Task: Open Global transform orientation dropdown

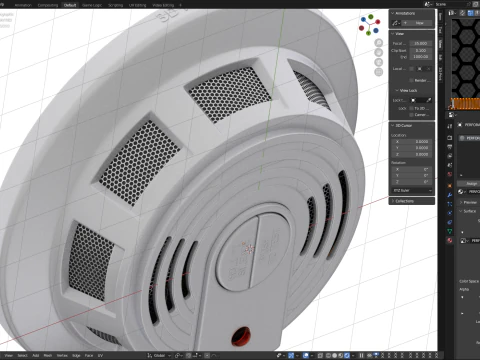Action: [x=159, y=355]
